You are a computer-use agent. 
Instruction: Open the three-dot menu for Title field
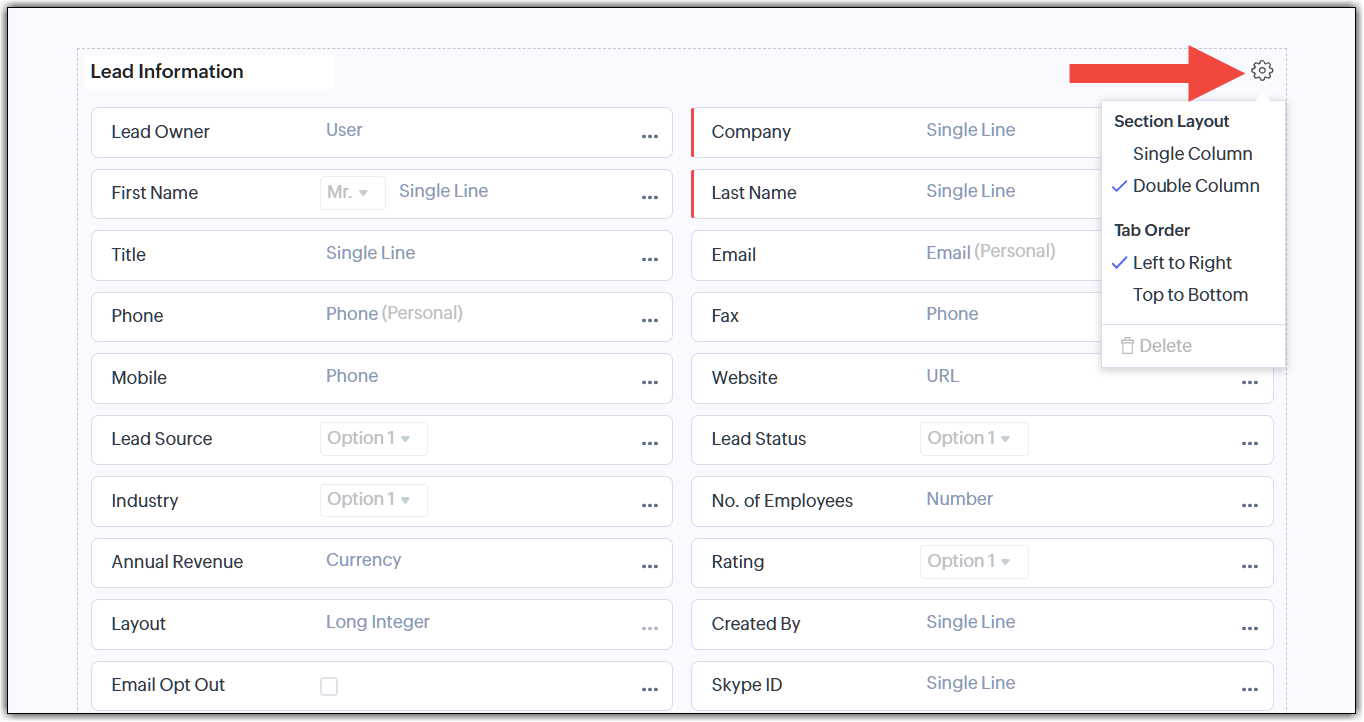(650, 260)
